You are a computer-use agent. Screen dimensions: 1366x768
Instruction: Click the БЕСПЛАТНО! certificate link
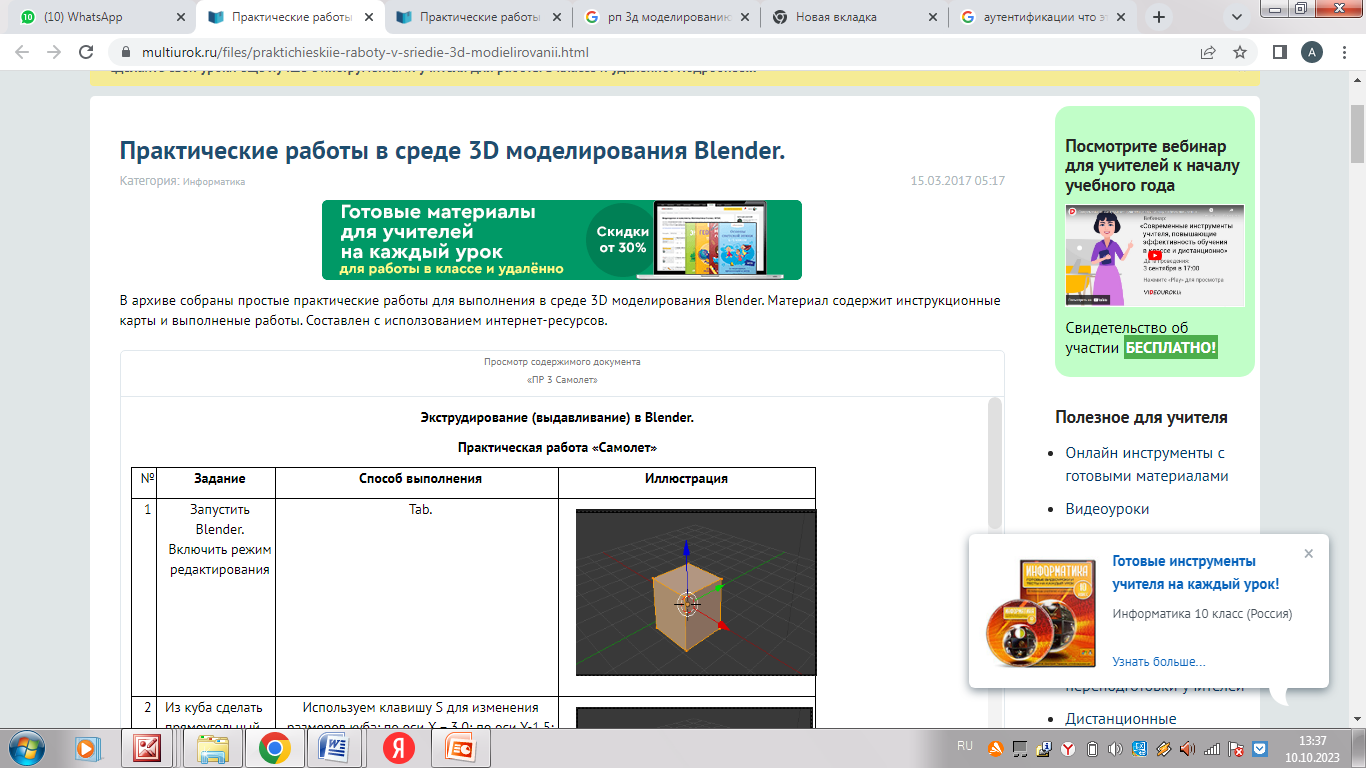pos(1171,348)
